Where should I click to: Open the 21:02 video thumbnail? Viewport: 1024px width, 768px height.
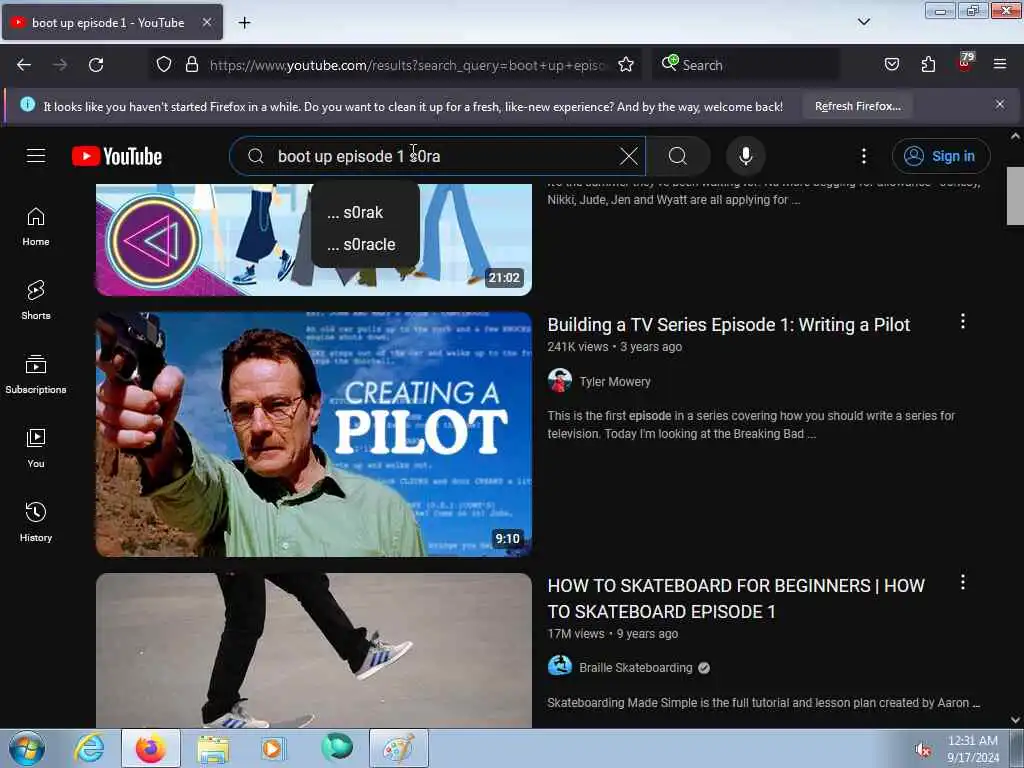pos(314,240)
